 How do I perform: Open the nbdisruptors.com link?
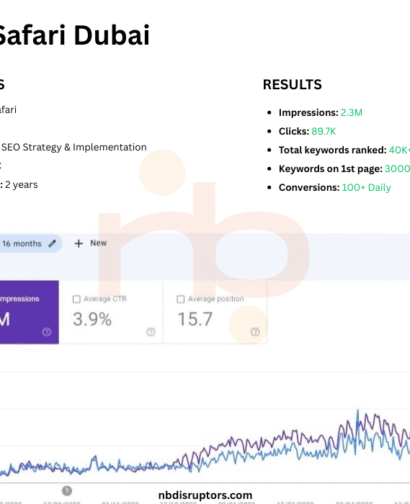point(205,495)
